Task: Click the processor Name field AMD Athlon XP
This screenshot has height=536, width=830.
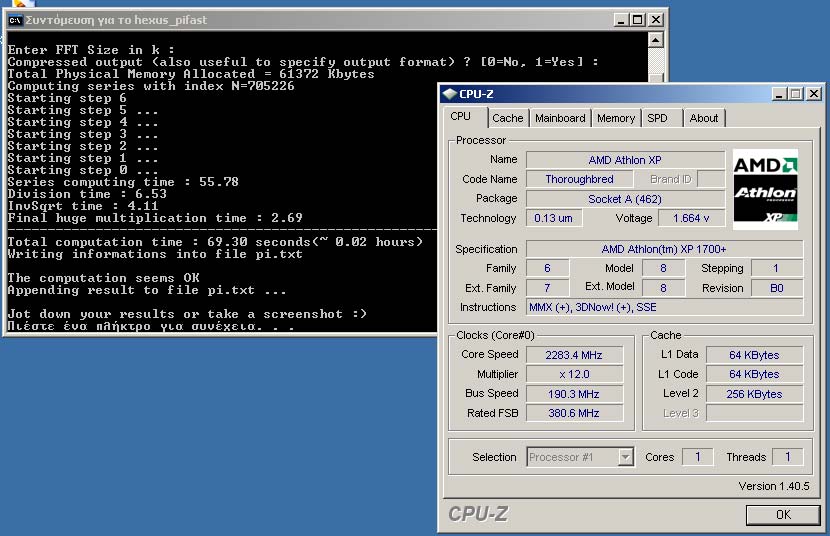Action: 625,160
